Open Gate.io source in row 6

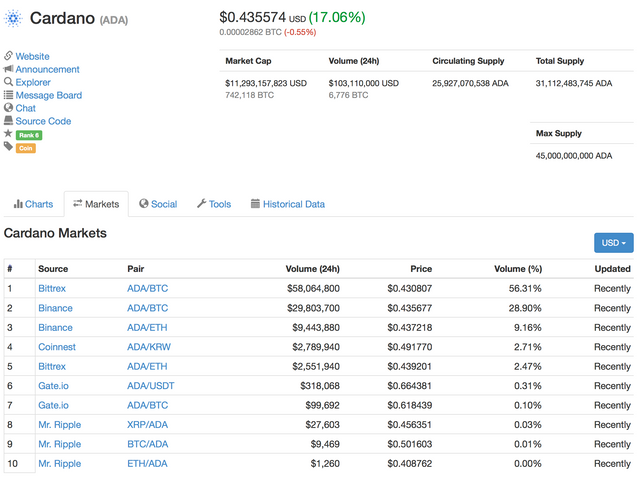[x=53, y=386]
